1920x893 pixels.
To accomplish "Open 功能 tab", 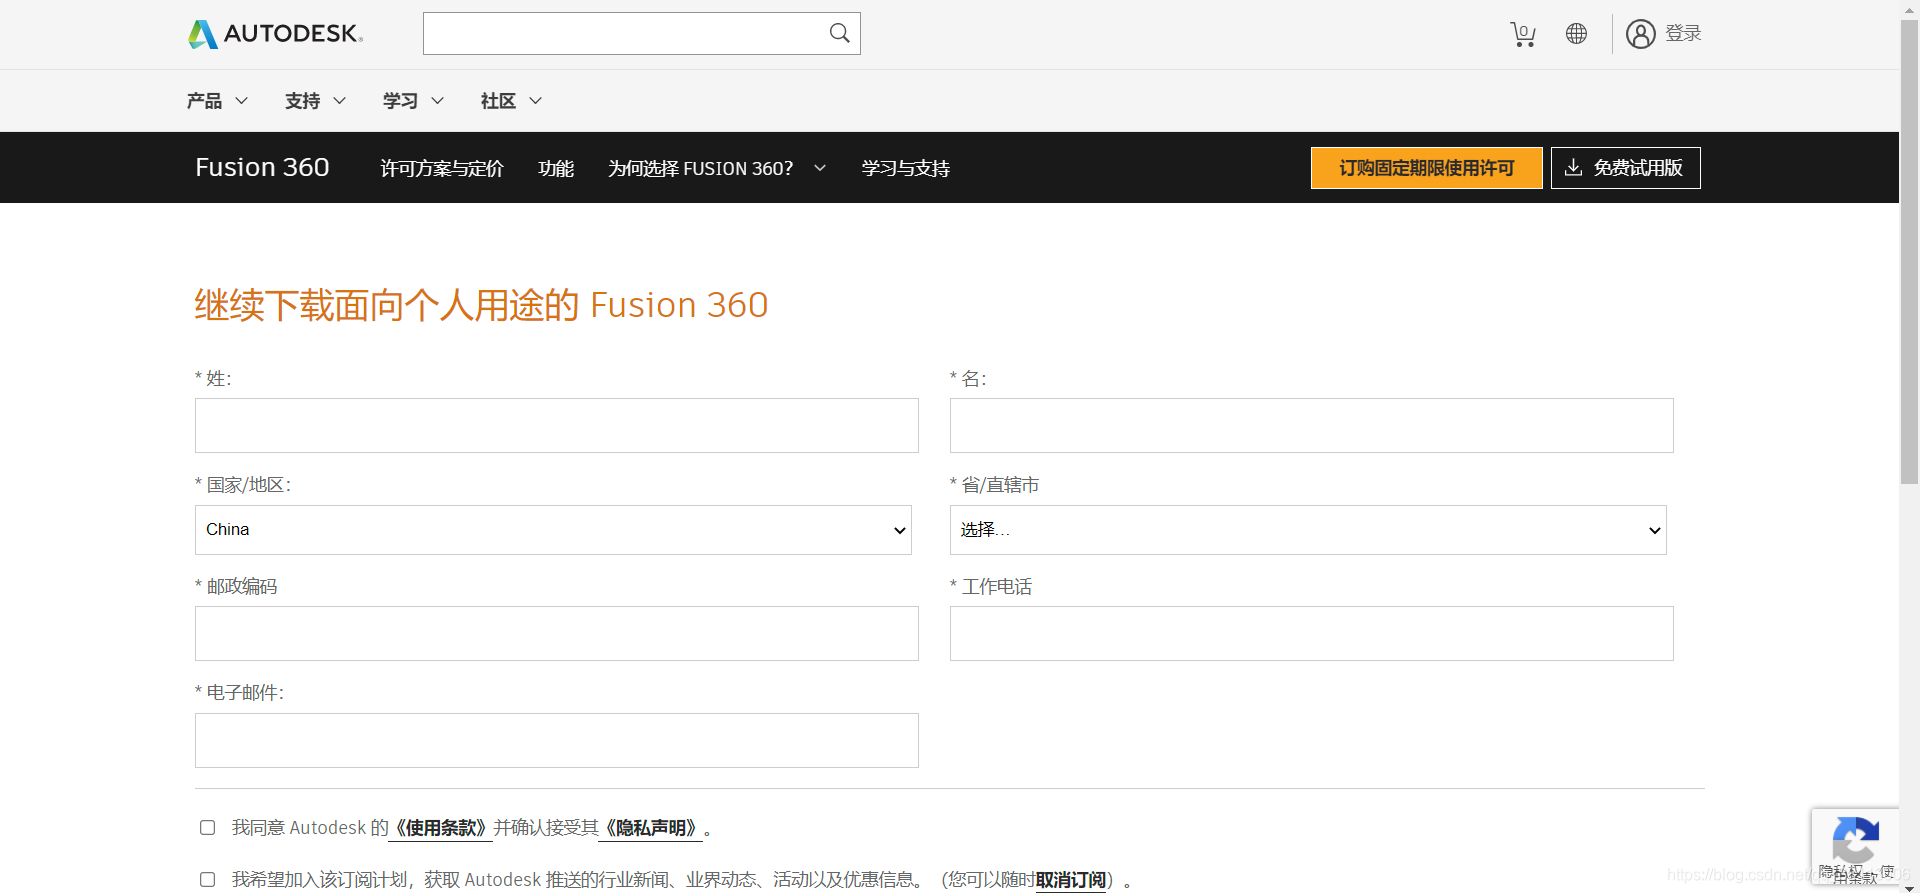I will [x=556, y=168].
